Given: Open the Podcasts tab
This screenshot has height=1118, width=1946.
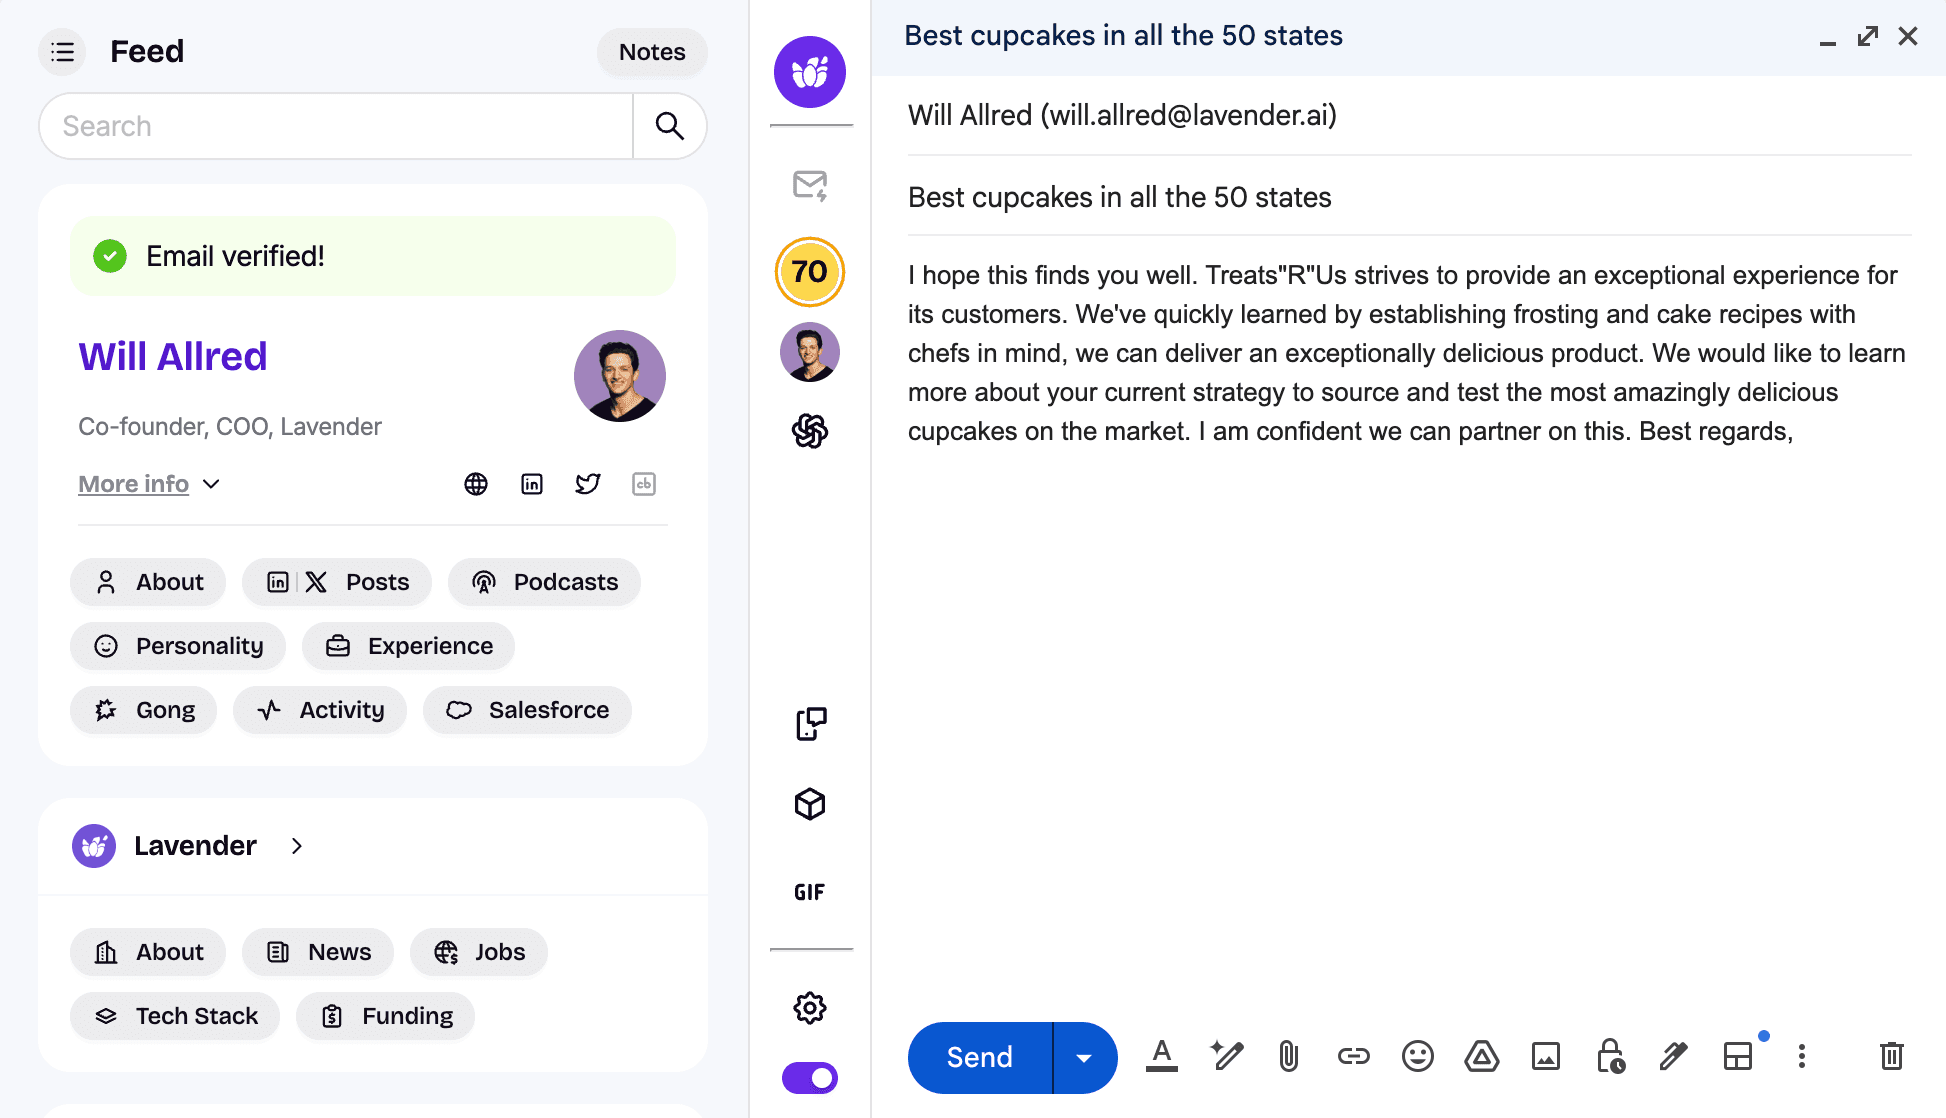Looking at the screenshot, I should coord(544,581).
